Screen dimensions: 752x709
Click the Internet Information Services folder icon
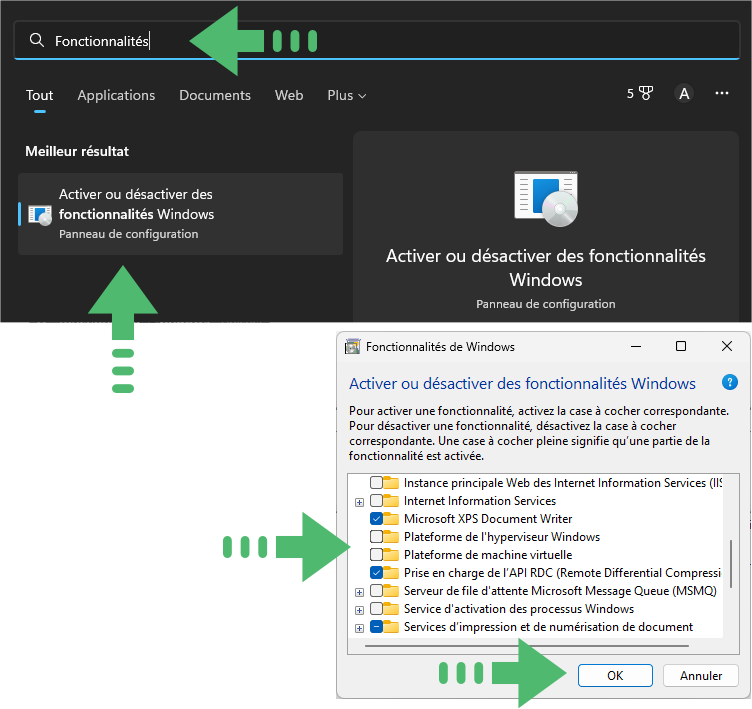[x=391, y=501]
